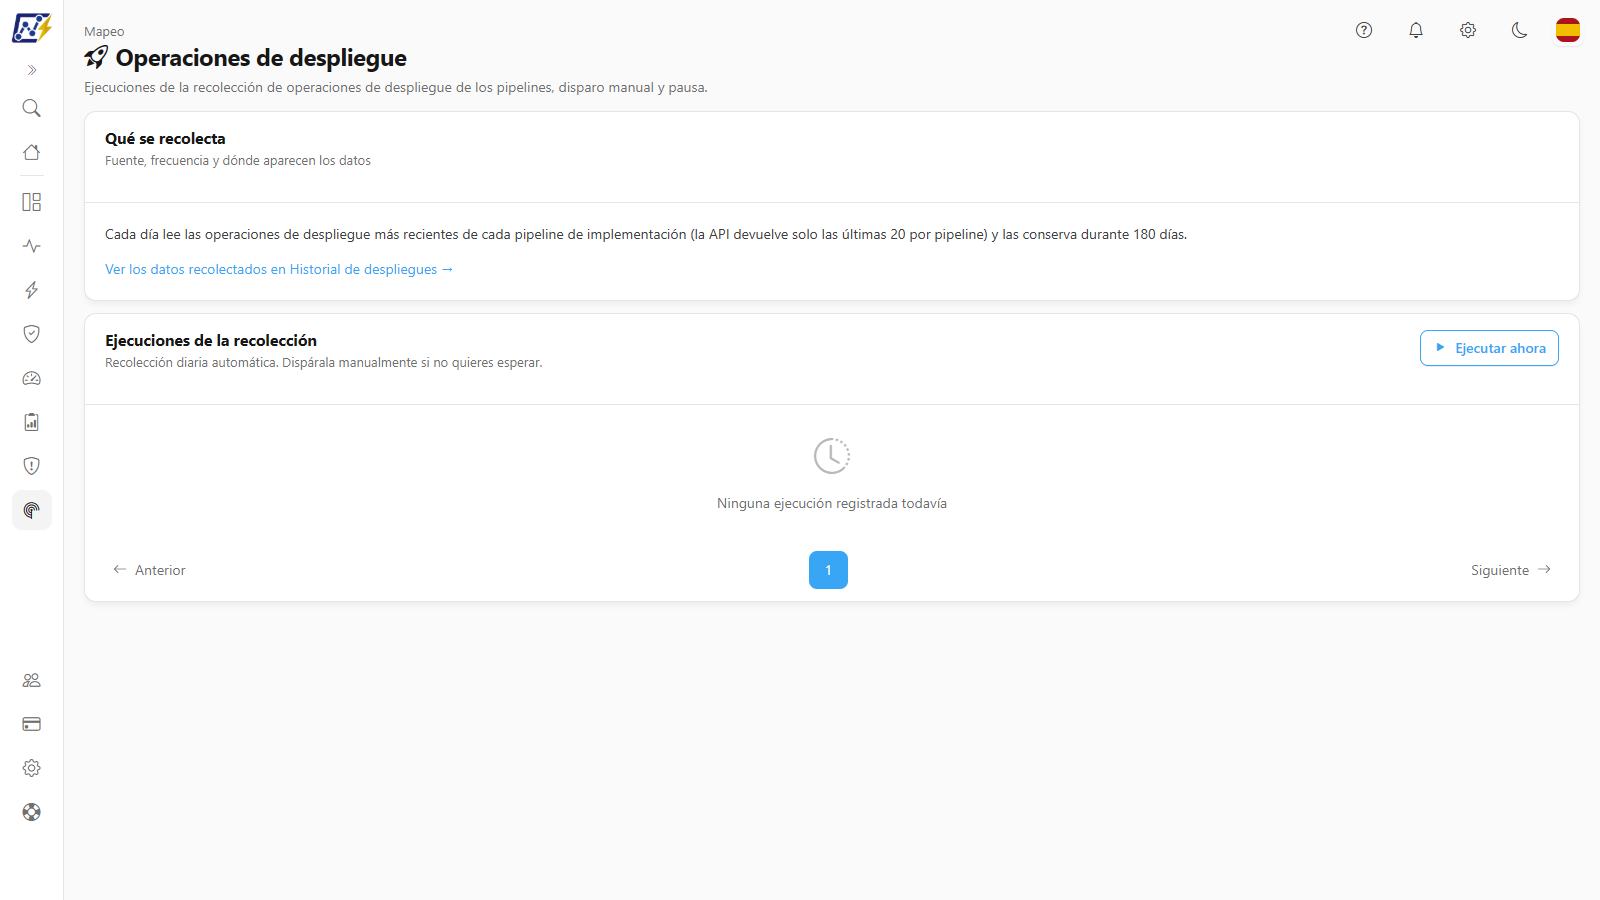Expand the sidebar with double chevron

coord(32,70)
